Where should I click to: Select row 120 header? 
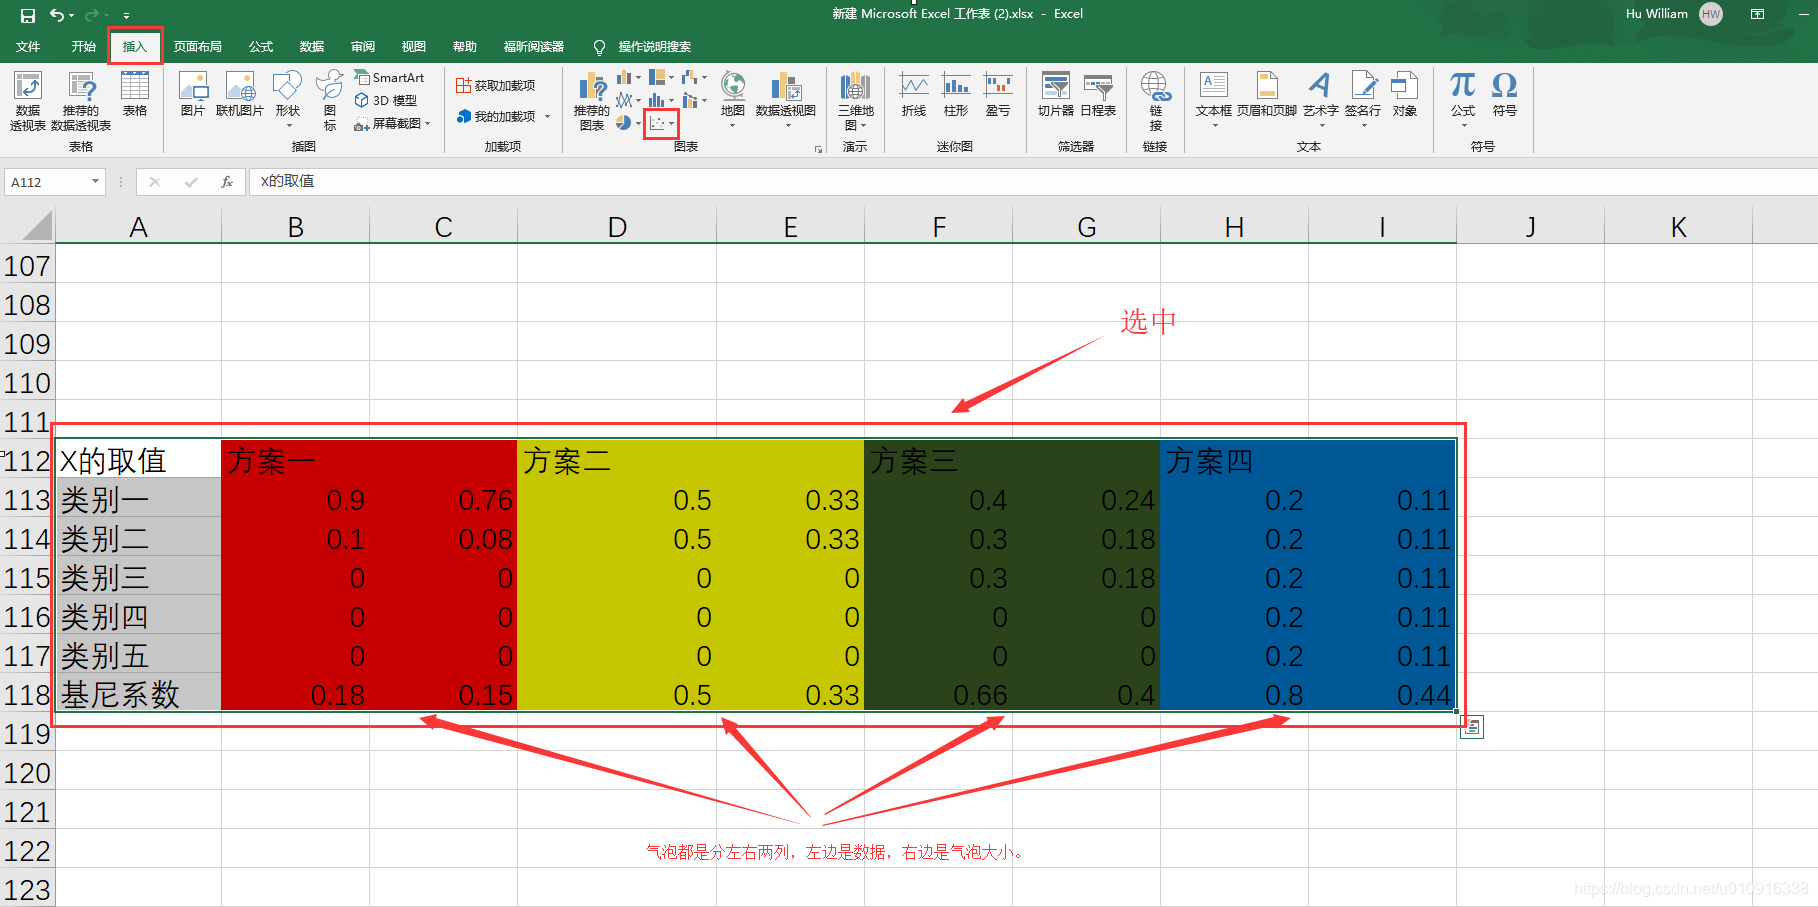tap(27, 773)
